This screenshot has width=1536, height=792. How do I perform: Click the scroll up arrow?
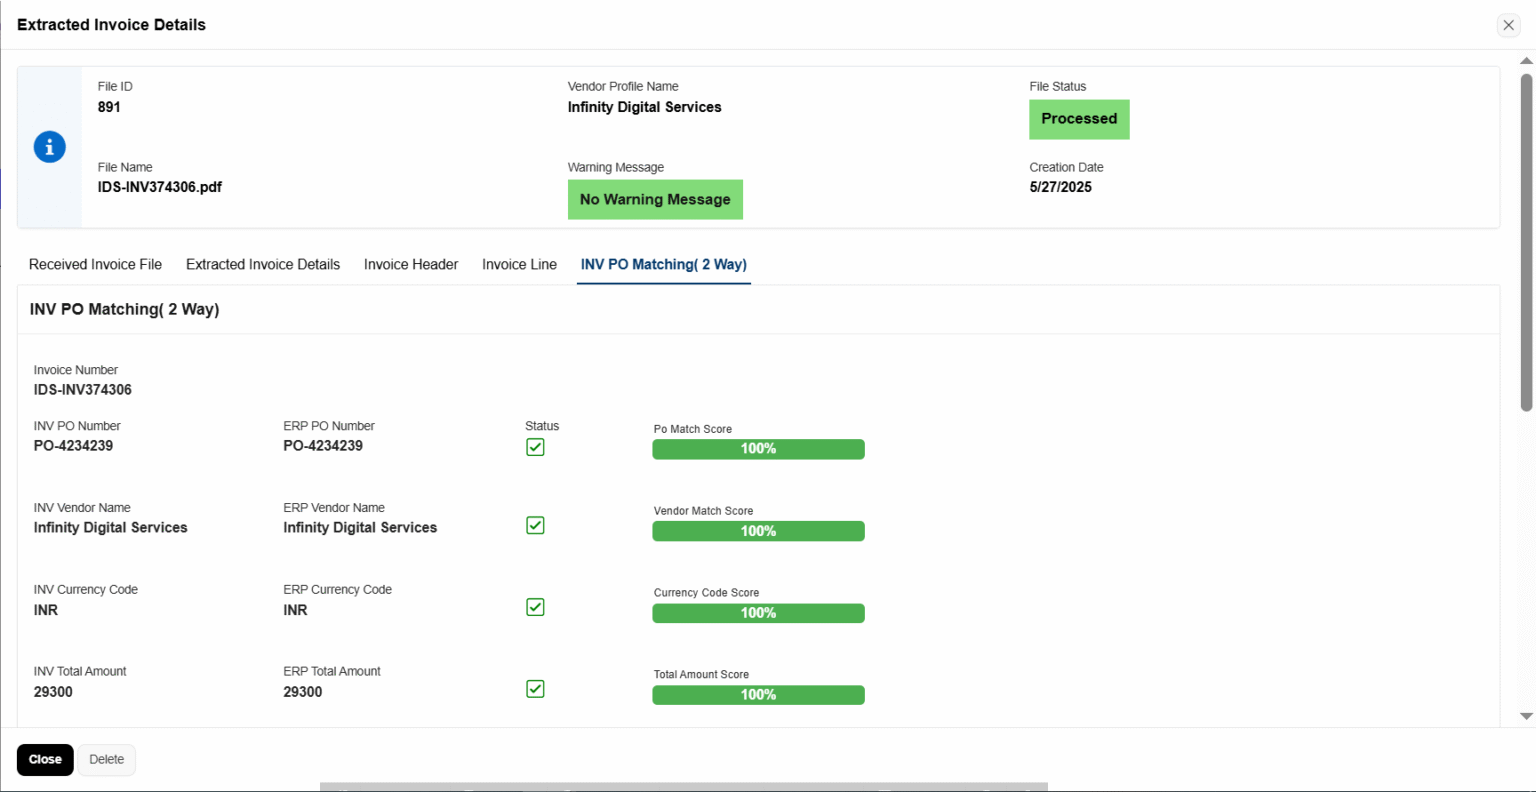point(1526,61)
